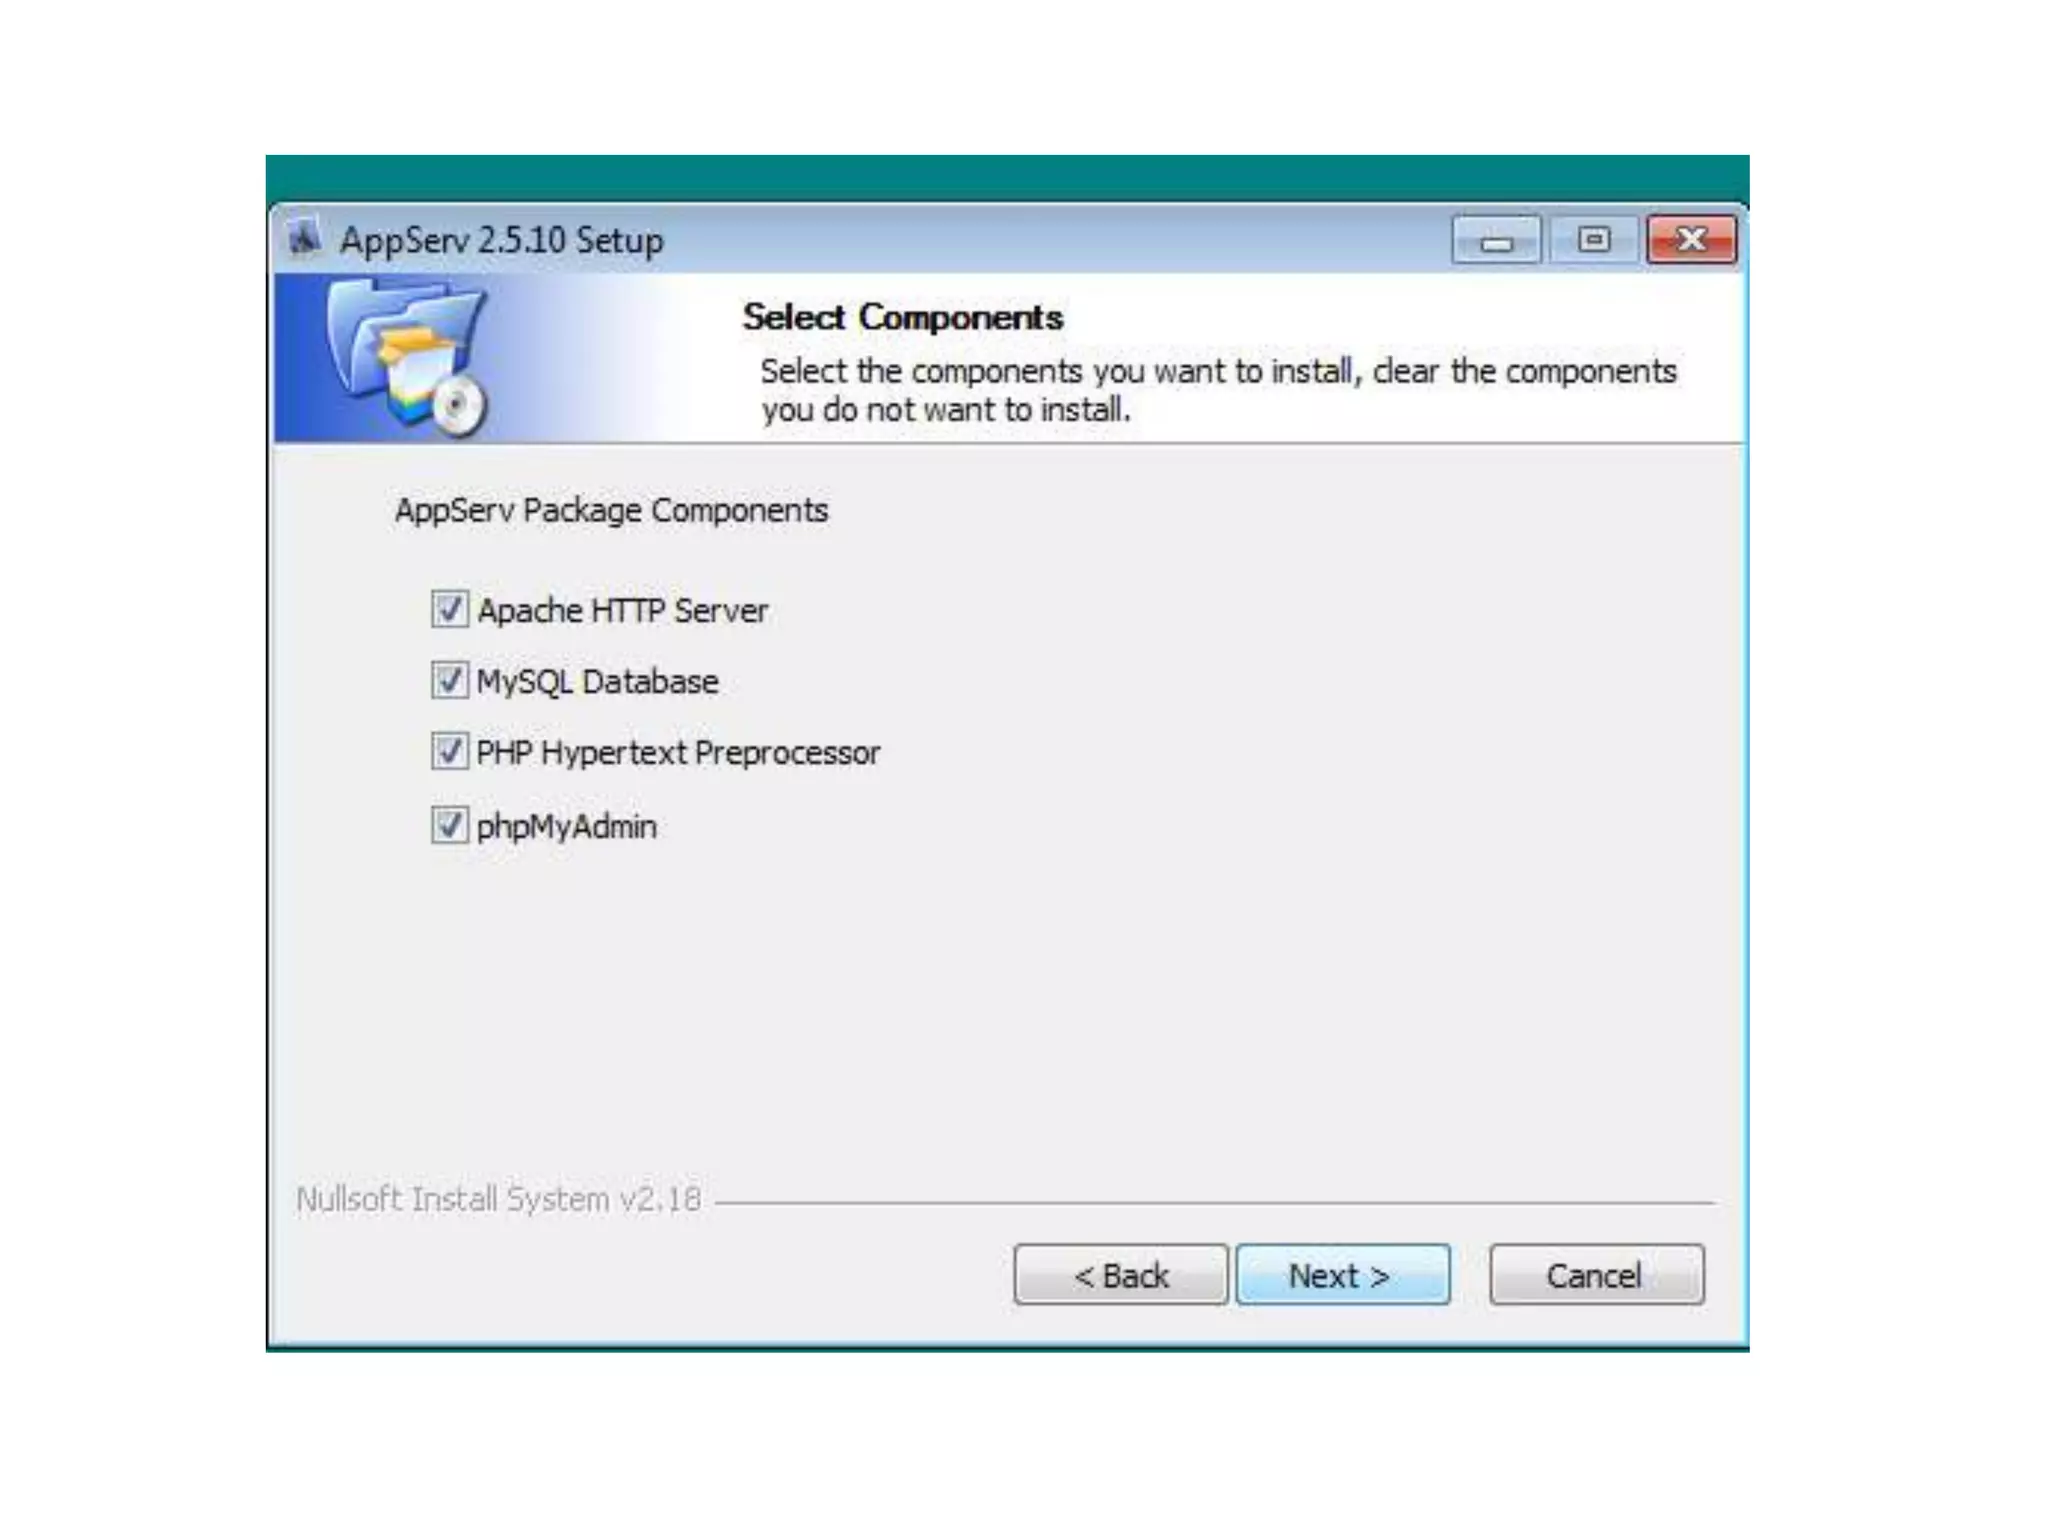The height and width of the screenshot is (1536, 2048).
Task: Toggle the MySQL Database checkbox
Action: coord(449,680)
